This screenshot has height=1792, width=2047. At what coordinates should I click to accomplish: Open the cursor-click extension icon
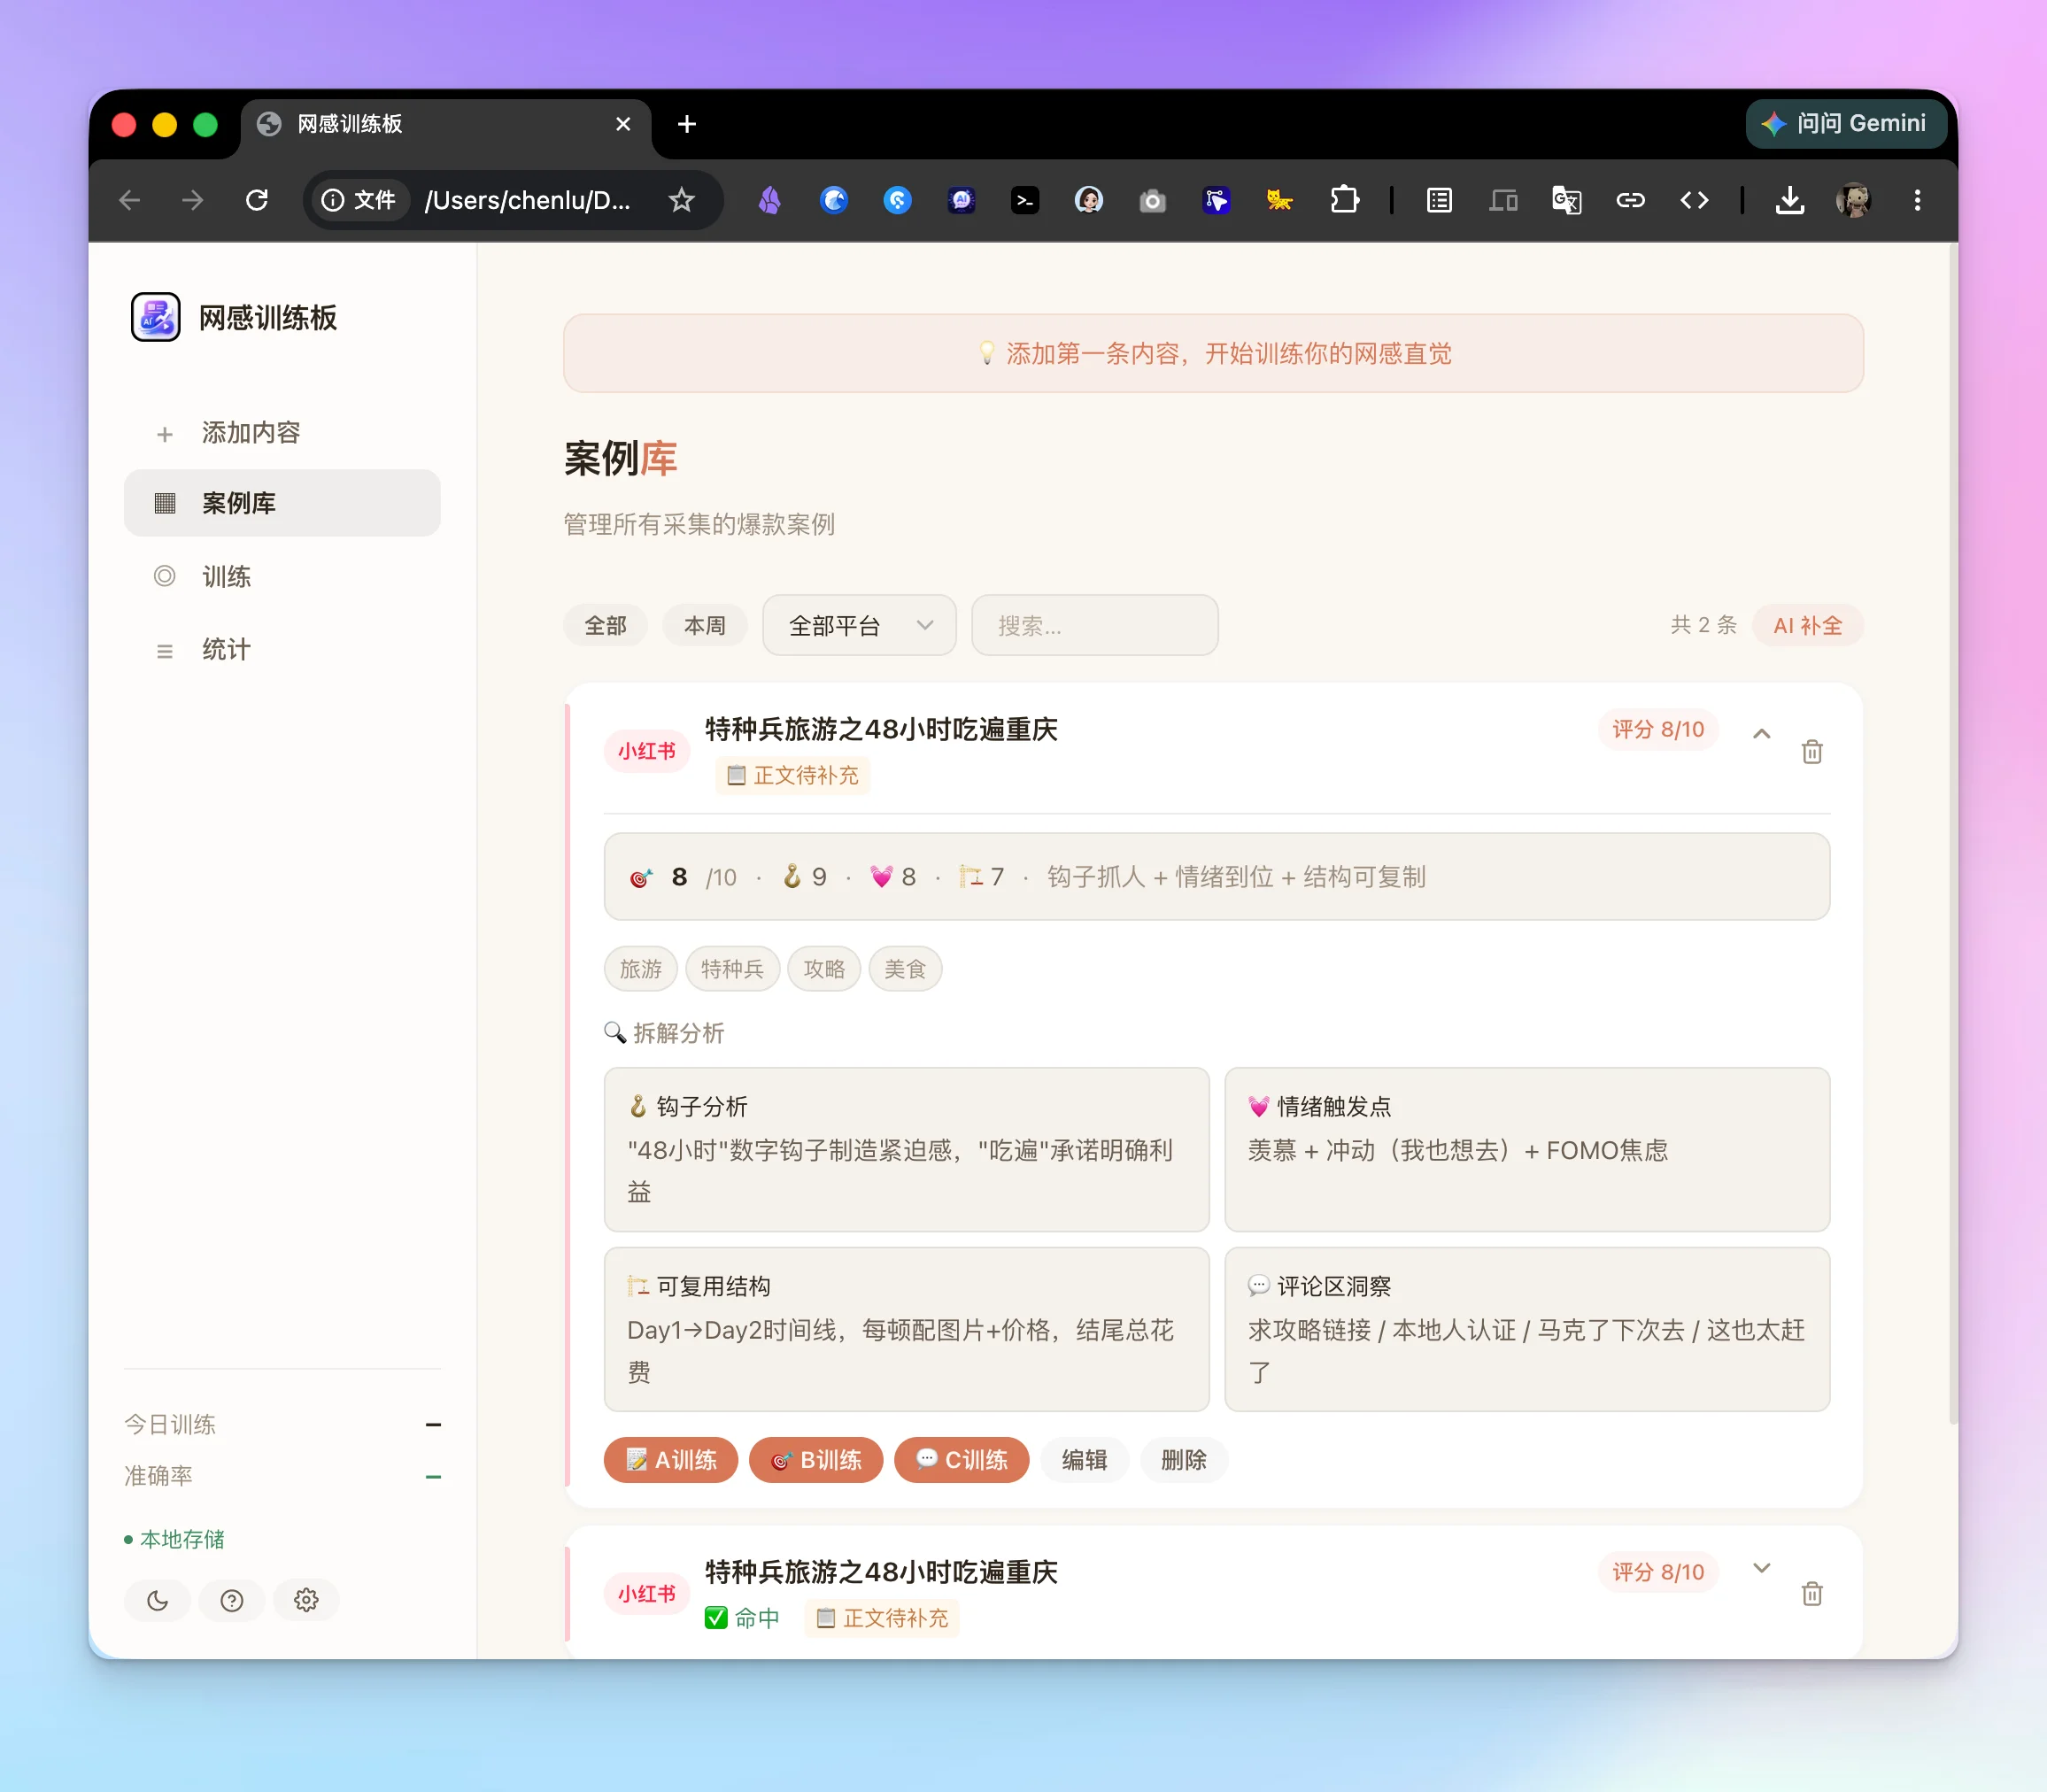[1216, 200]
